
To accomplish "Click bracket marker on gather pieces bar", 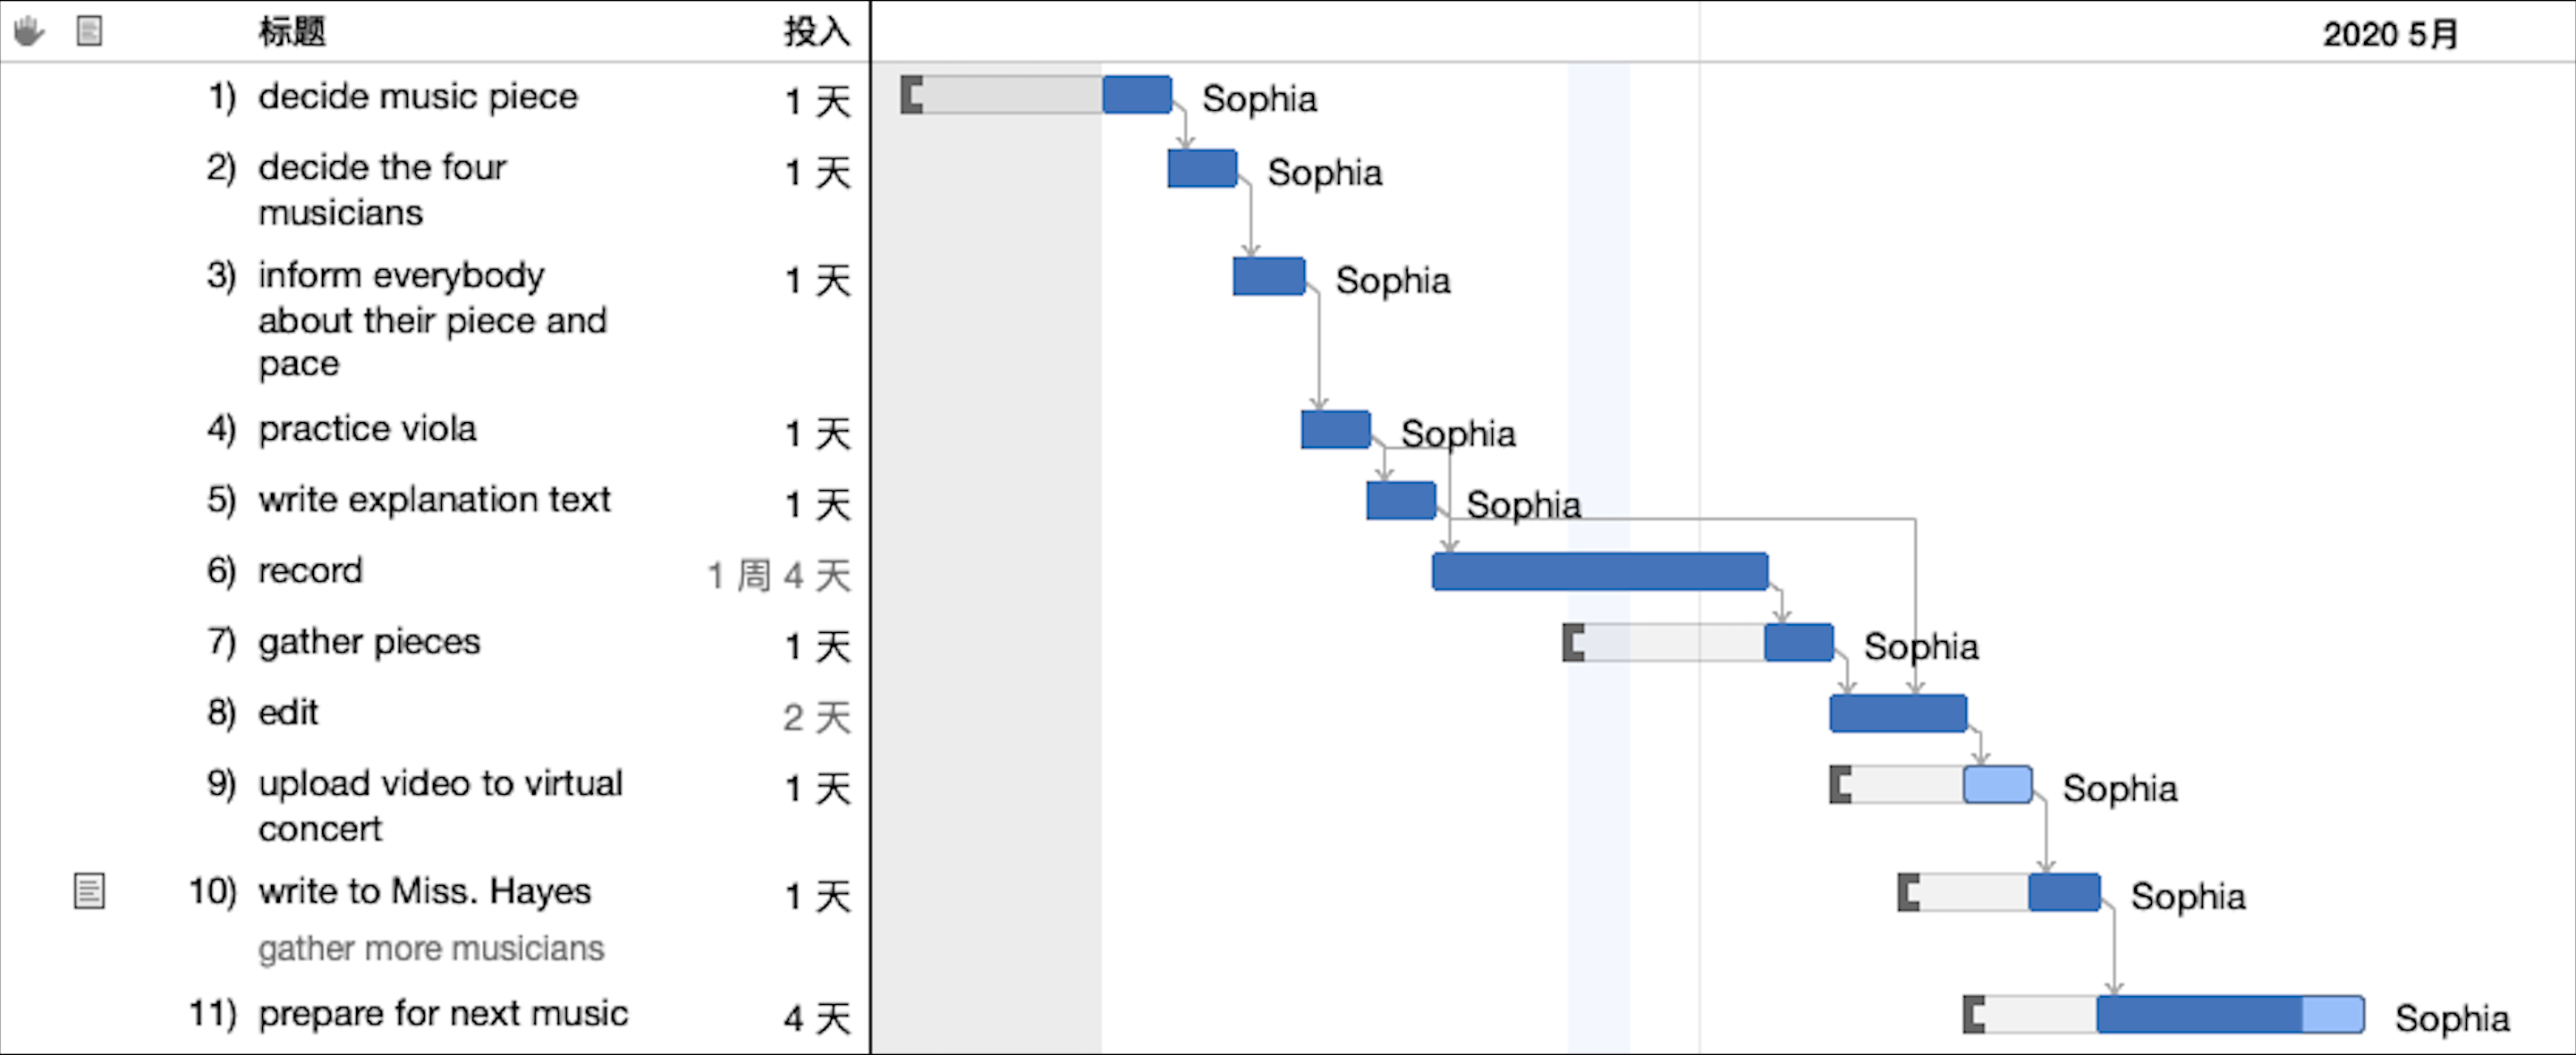I will [x=1573, y=643].
